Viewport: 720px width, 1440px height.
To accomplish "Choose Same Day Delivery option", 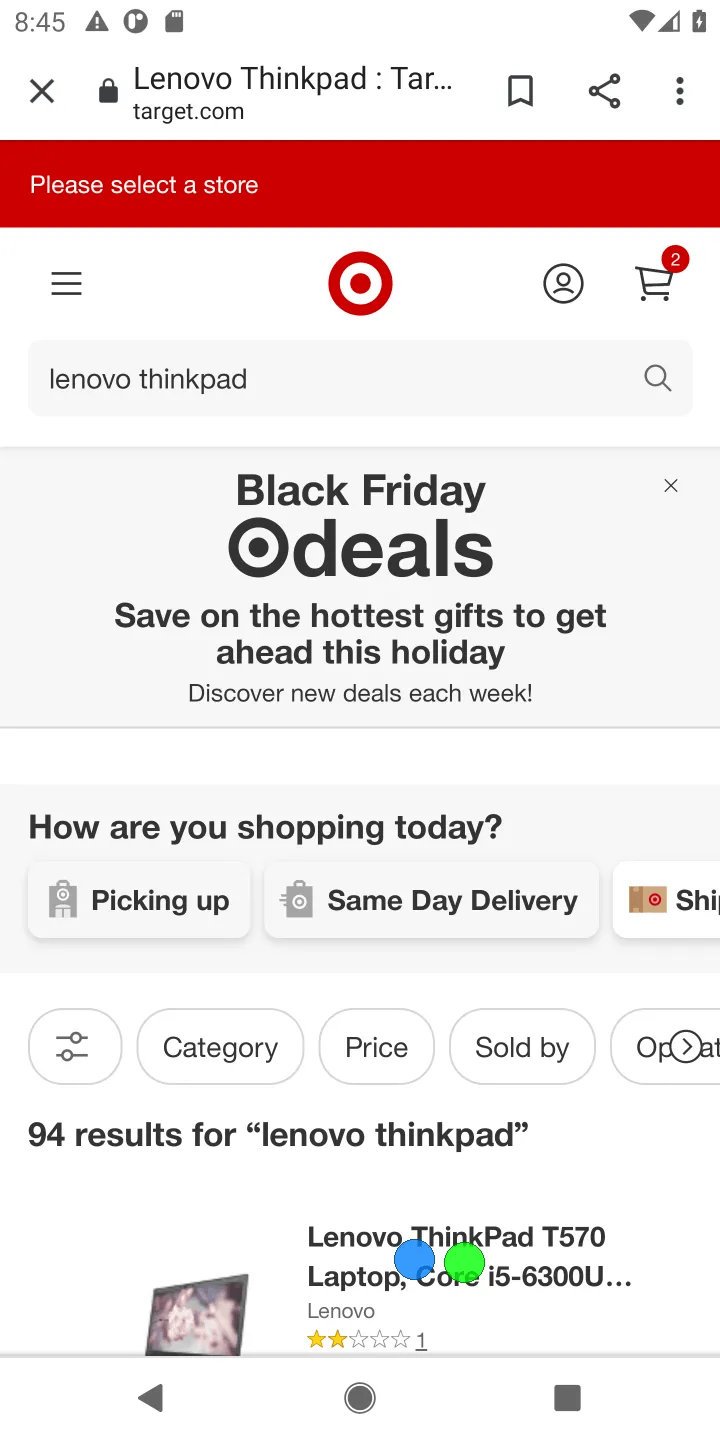I will (x=431, y=900).
